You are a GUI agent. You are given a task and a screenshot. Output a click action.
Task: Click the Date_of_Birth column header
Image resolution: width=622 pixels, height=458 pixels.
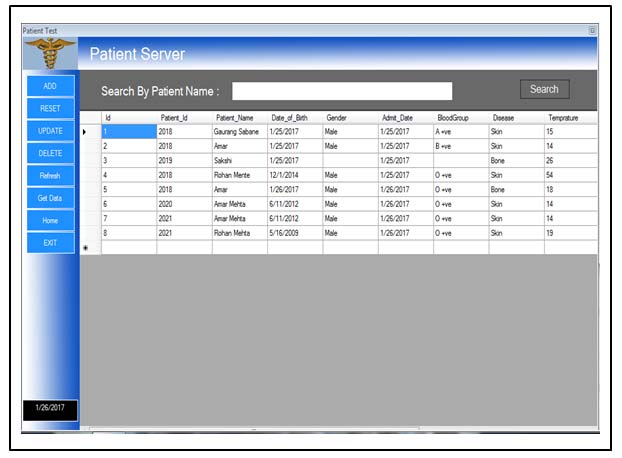290,118
